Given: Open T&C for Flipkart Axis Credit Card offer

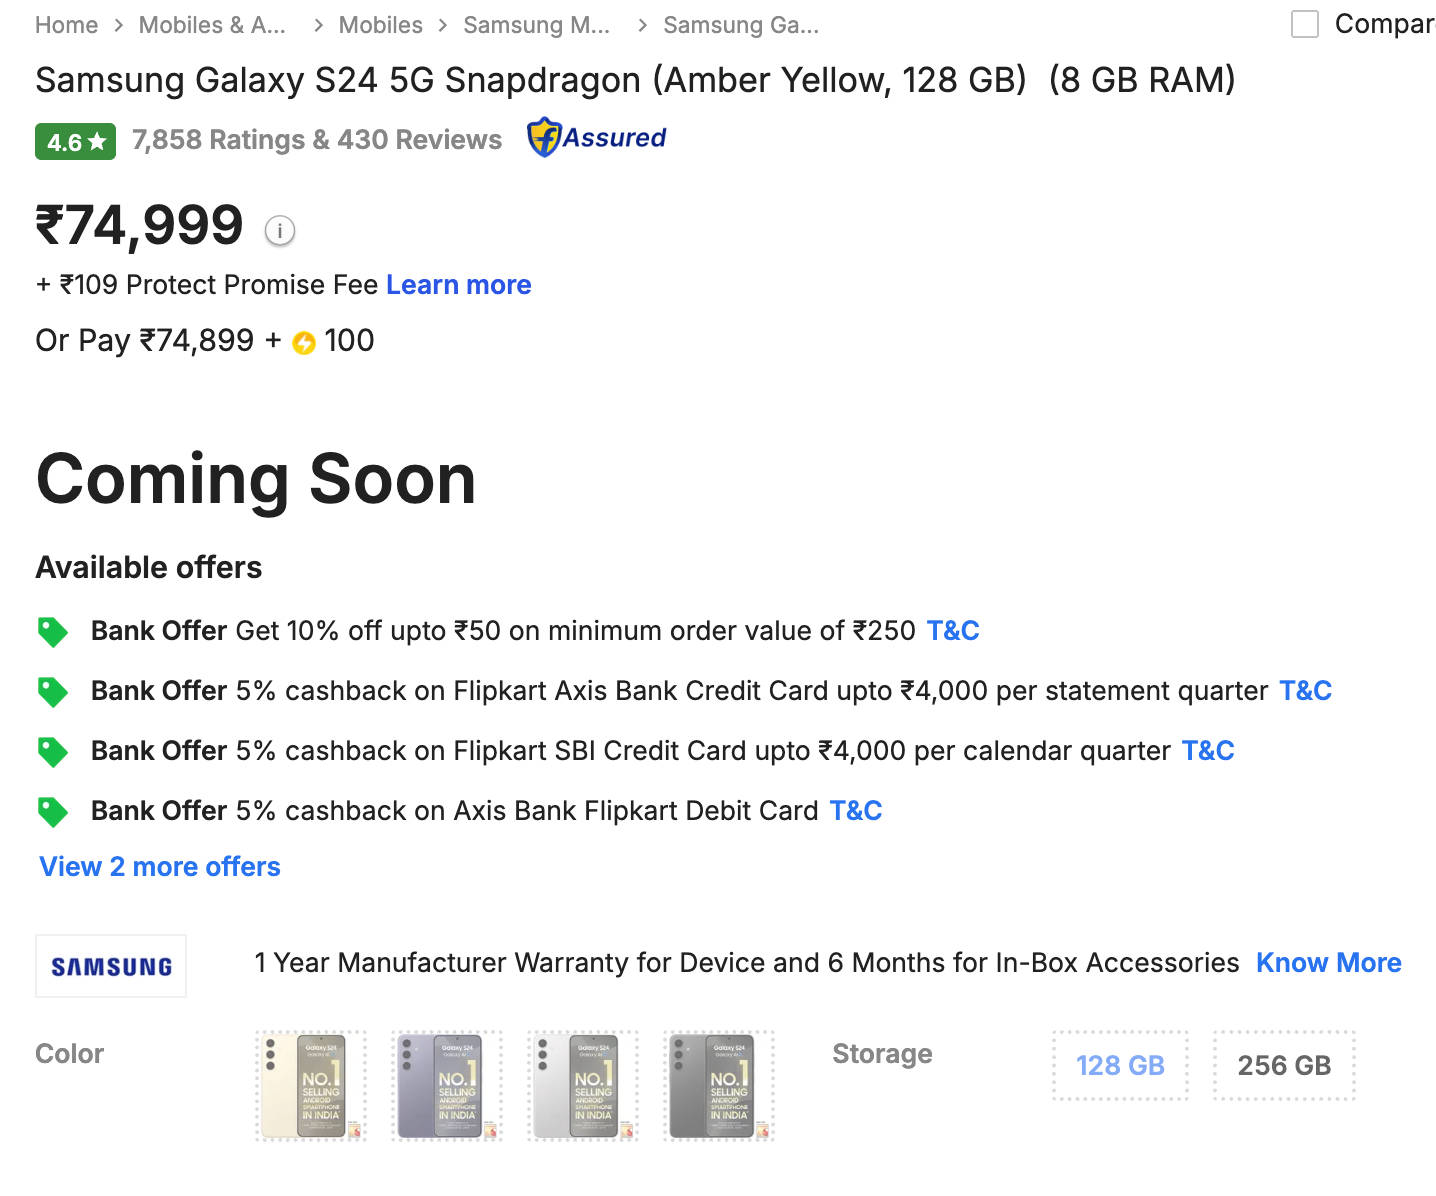Looking at the screenshot, I should pos(1305,691).
